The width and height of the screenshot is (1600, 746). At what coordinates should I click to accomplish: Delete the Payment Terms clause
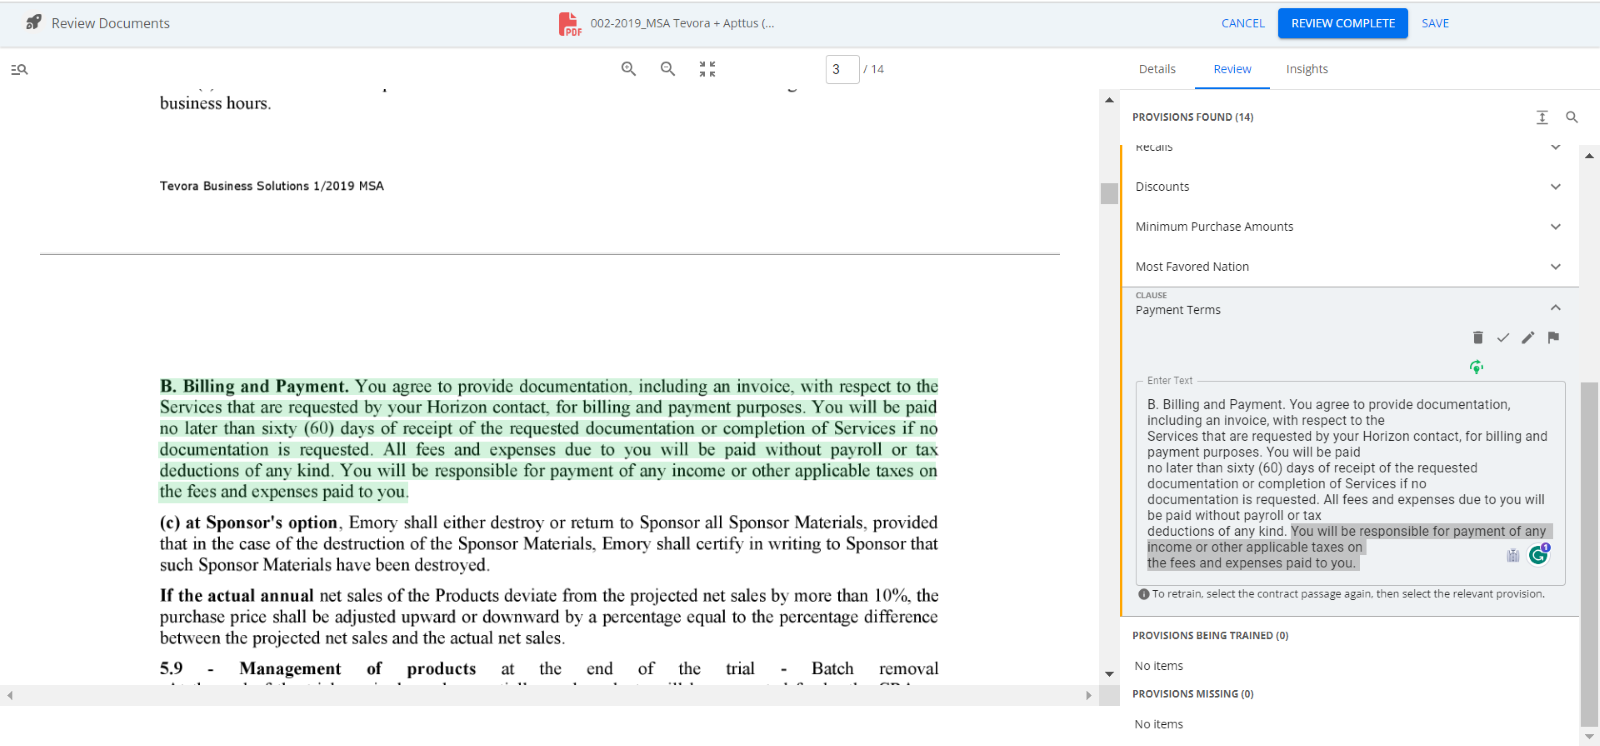click(1478, 338)
